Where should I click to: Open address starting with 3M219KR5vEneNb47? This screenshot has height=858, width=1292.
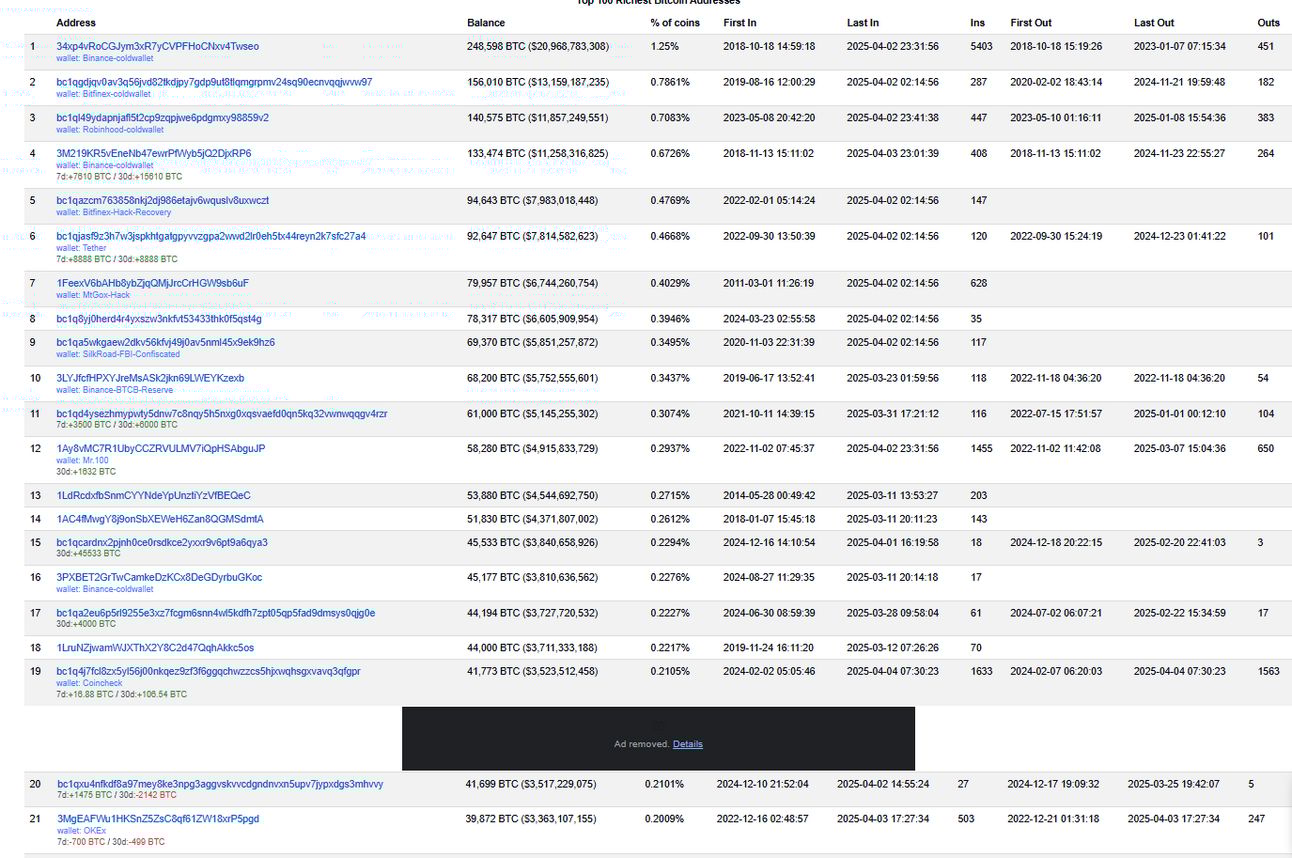(154, 153)
